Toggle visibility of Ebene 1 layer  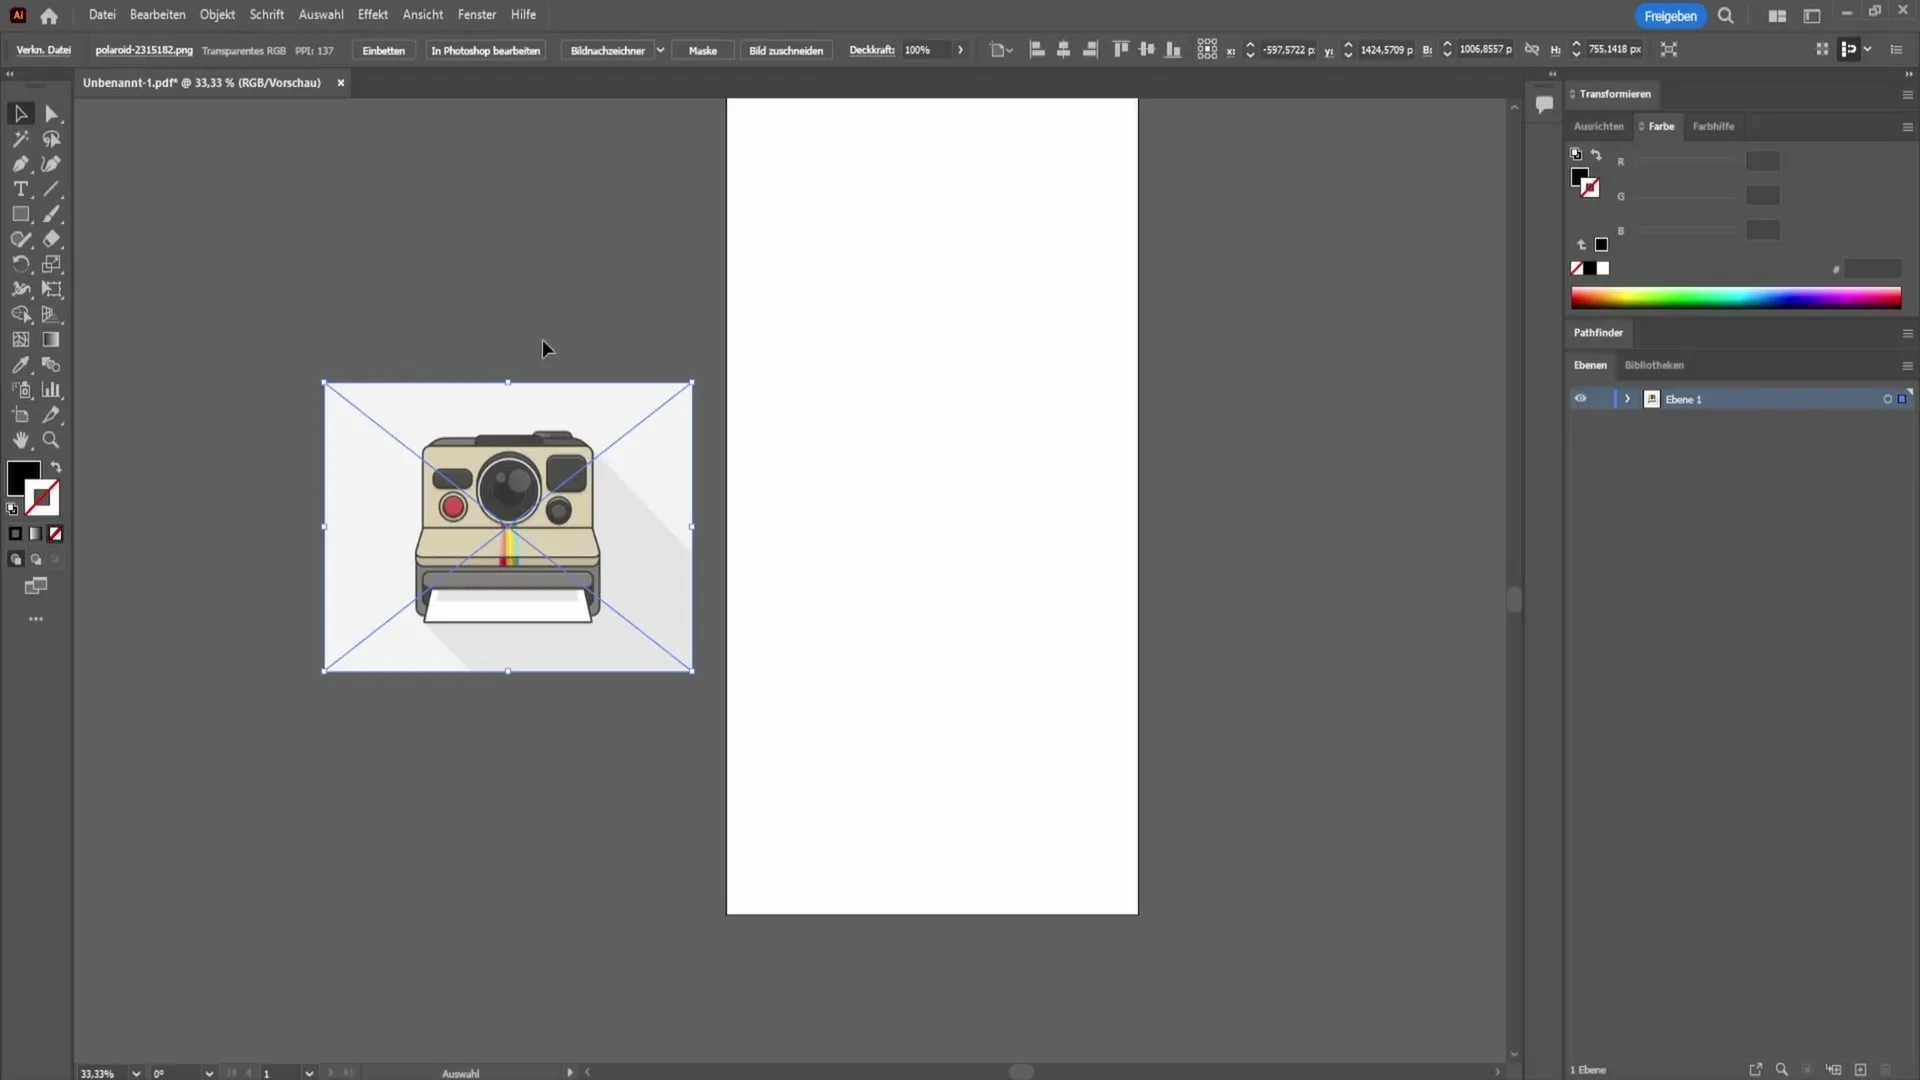click(x=1580, y=398)
